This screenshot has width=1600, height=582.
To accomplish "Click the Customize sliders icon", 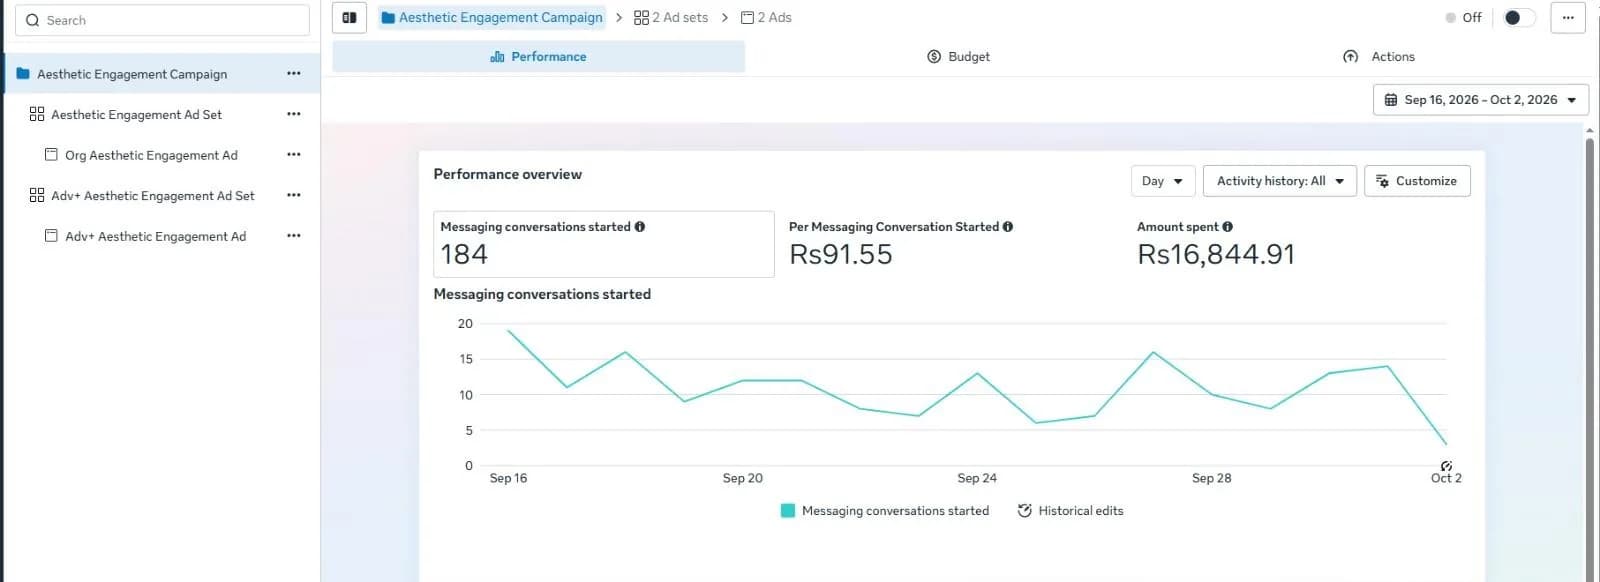I will [1382, 181].
